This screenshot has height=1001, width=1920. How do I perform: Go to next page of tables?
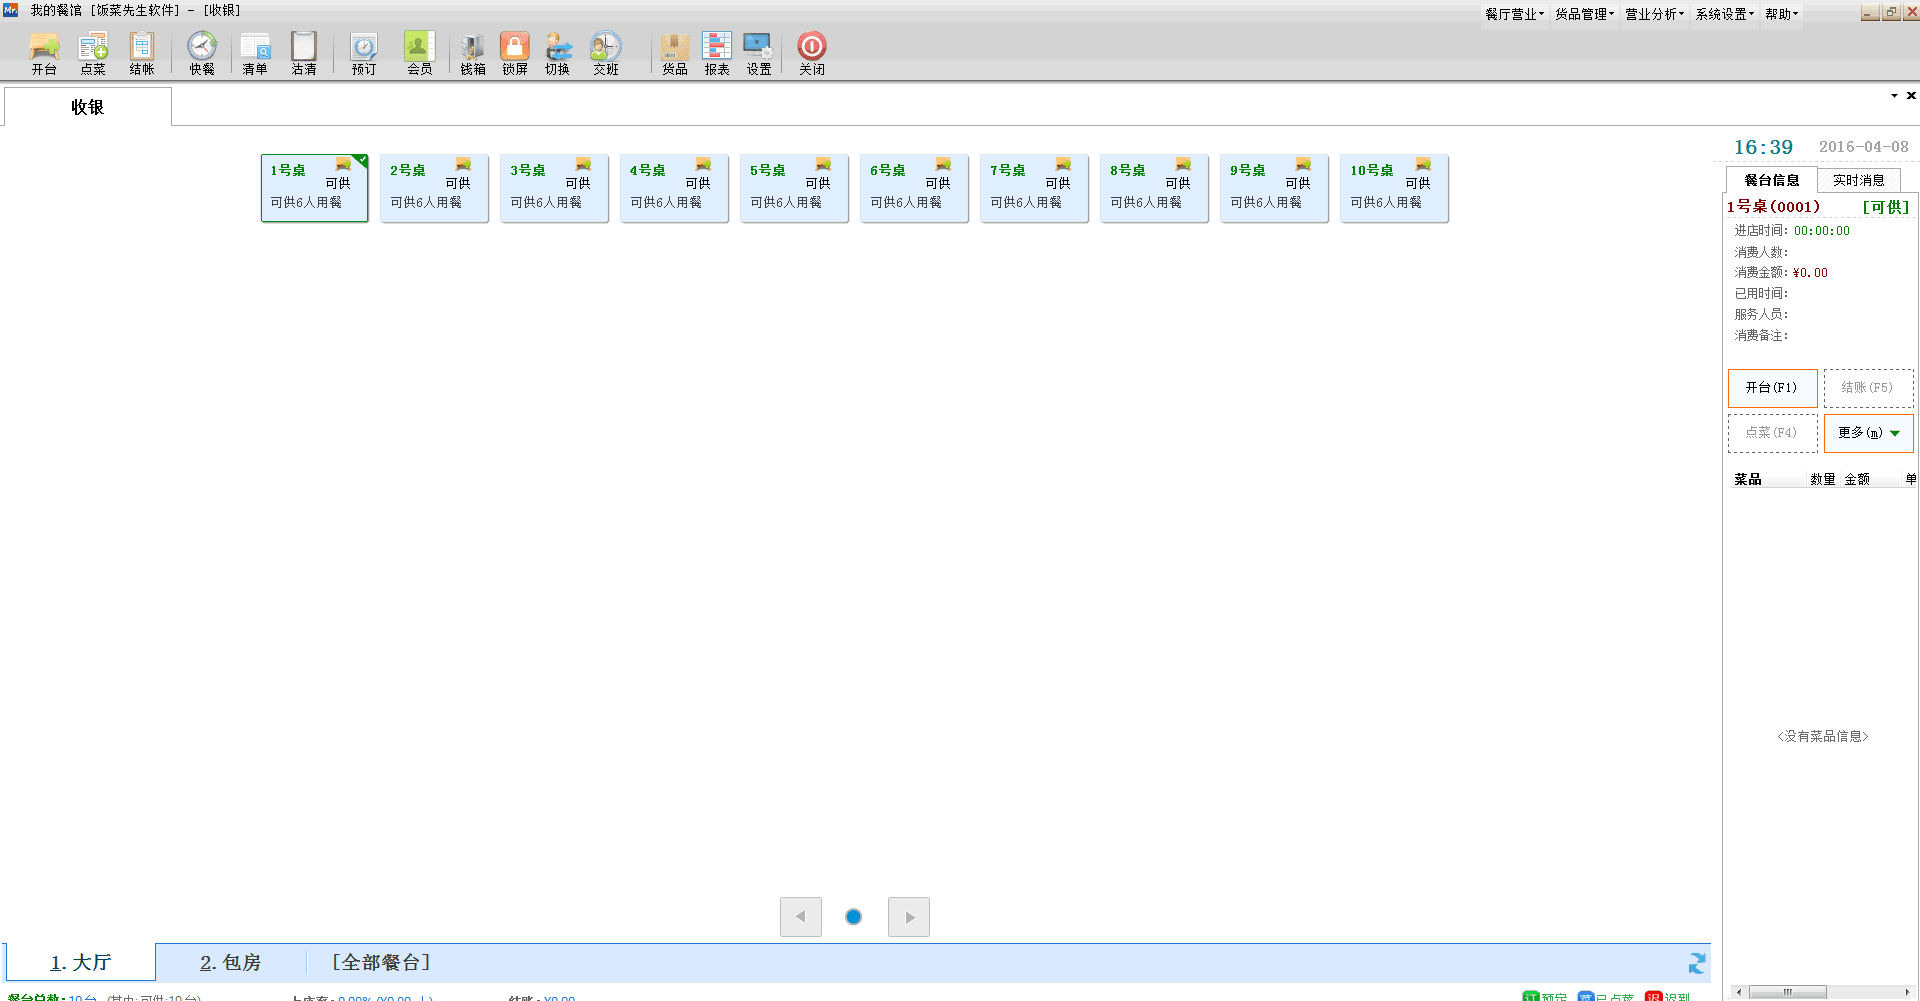point(909,917)
